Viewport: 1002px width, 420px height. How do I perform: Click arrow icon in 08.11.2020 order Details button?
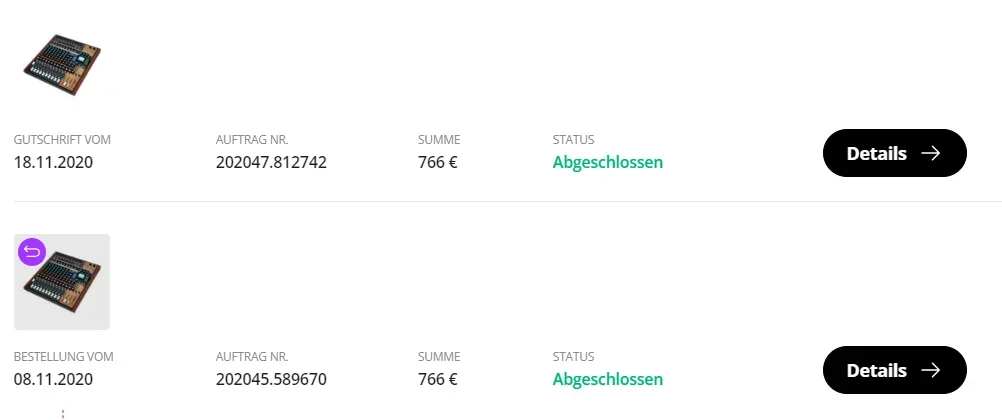click(x=931, y=370)
